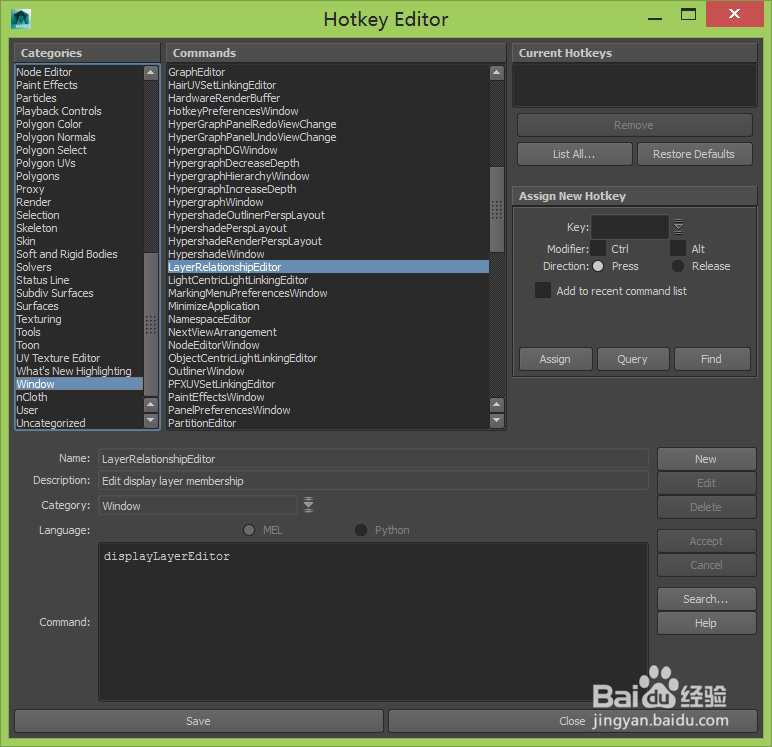The height and width of the screenshot is (747, 772).
Task: Click the Query button
Action: pyautogui.click(x=633, y=359)
